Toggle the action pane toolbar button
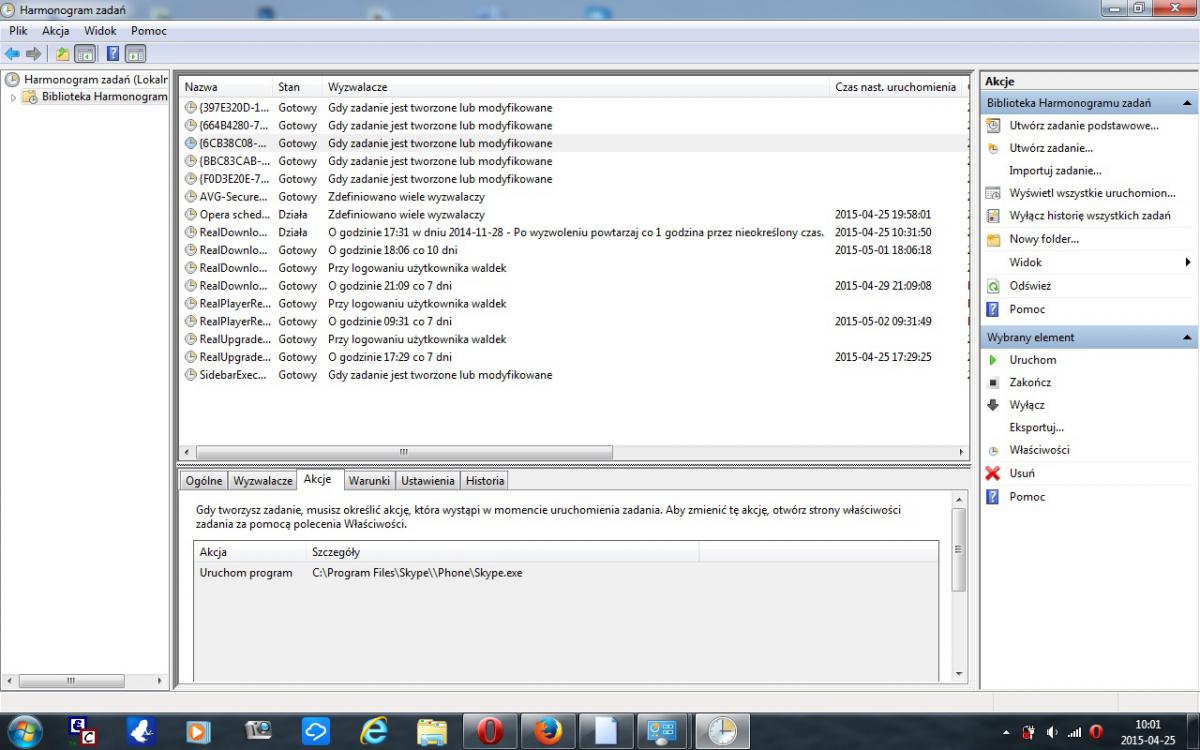 click(135, 53)
